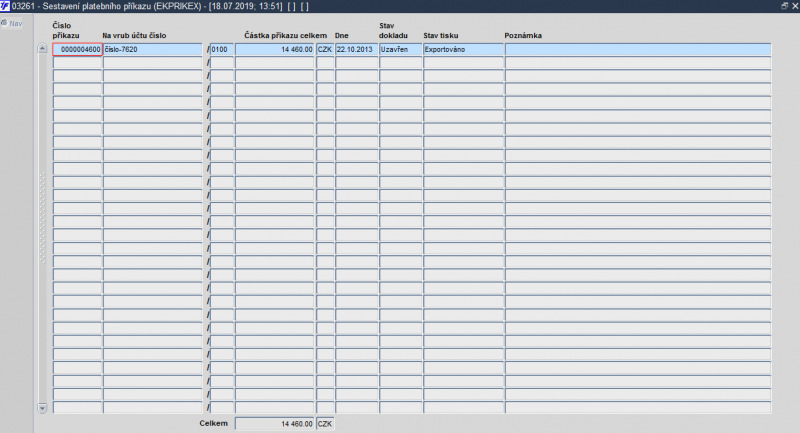
Task: Click scroll up arrow of records list
Action: point(42,48)
